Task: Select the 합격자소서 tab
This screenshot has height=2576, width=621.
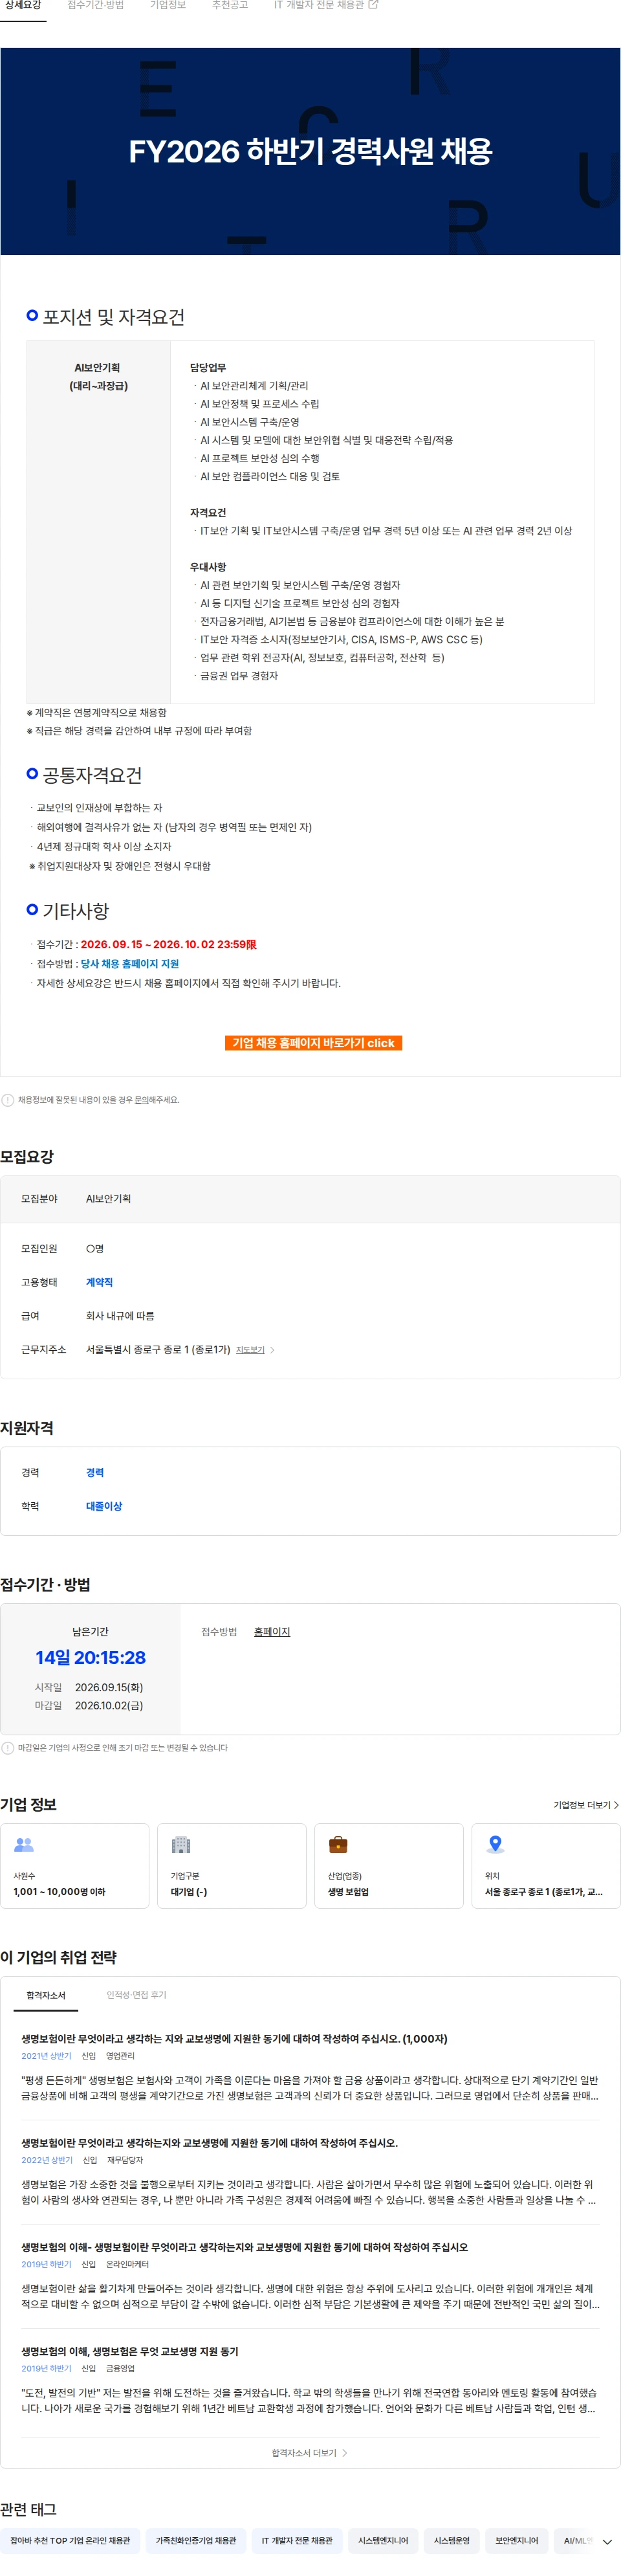Action: 46,1995
